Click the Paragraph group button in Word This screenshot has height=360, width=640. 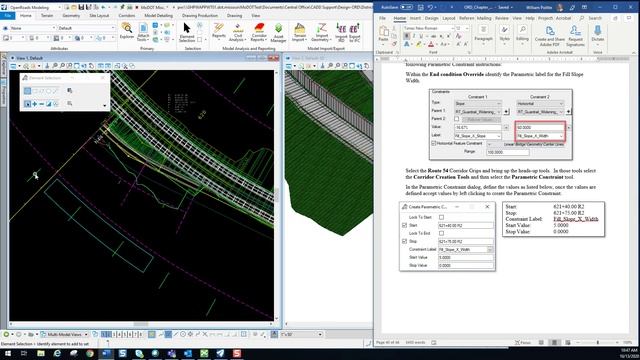click(x=483, y=34)
